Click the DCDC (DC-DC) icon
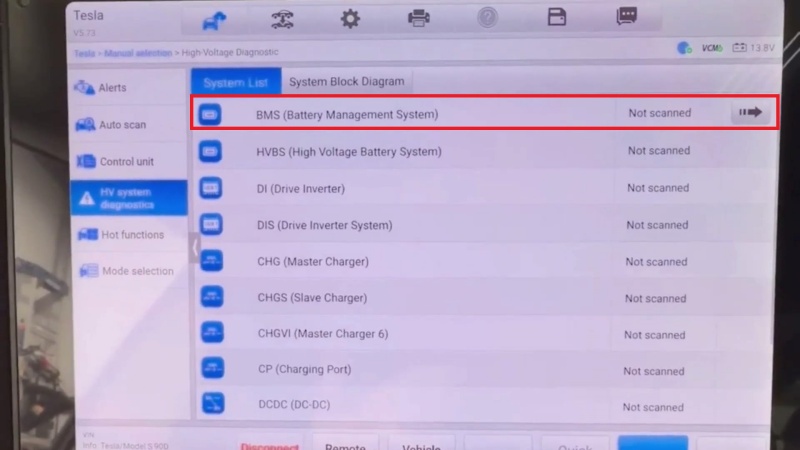The width and height of the screenshot is (800, 450). coord(213,403)
